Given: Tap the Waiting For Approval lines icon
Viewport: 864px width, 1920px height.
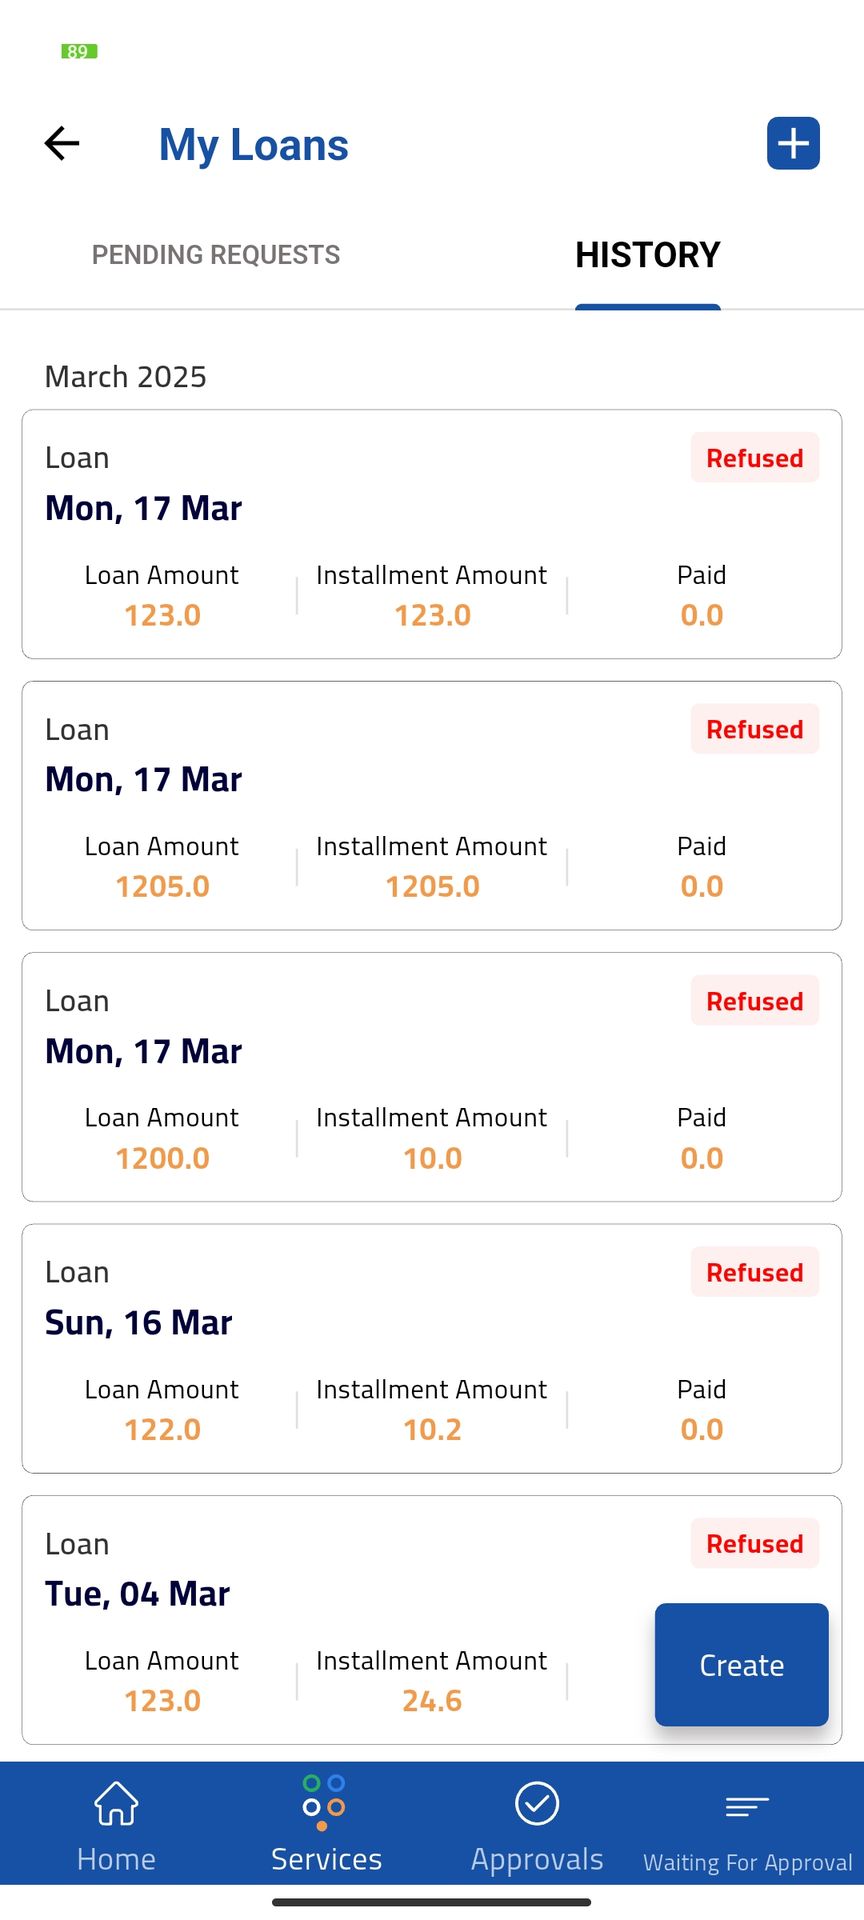Looking at the screenshot, I should pos(747,1806).
